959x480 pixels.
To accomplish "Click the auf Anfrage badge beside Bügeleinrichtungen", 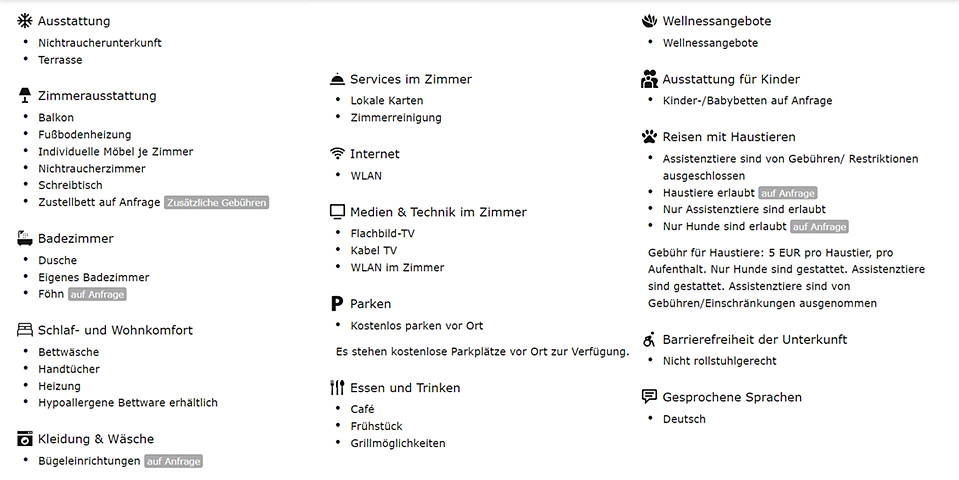I will click(174, 461).
